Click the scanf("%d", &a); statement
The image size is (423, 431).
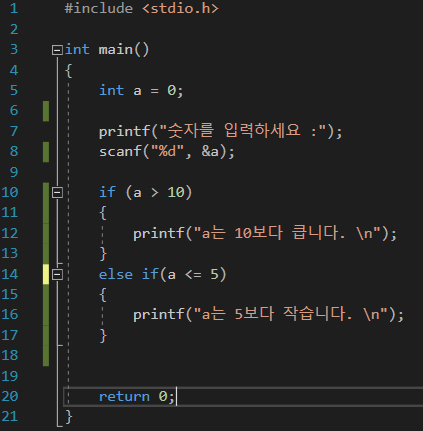click(167, 151)
